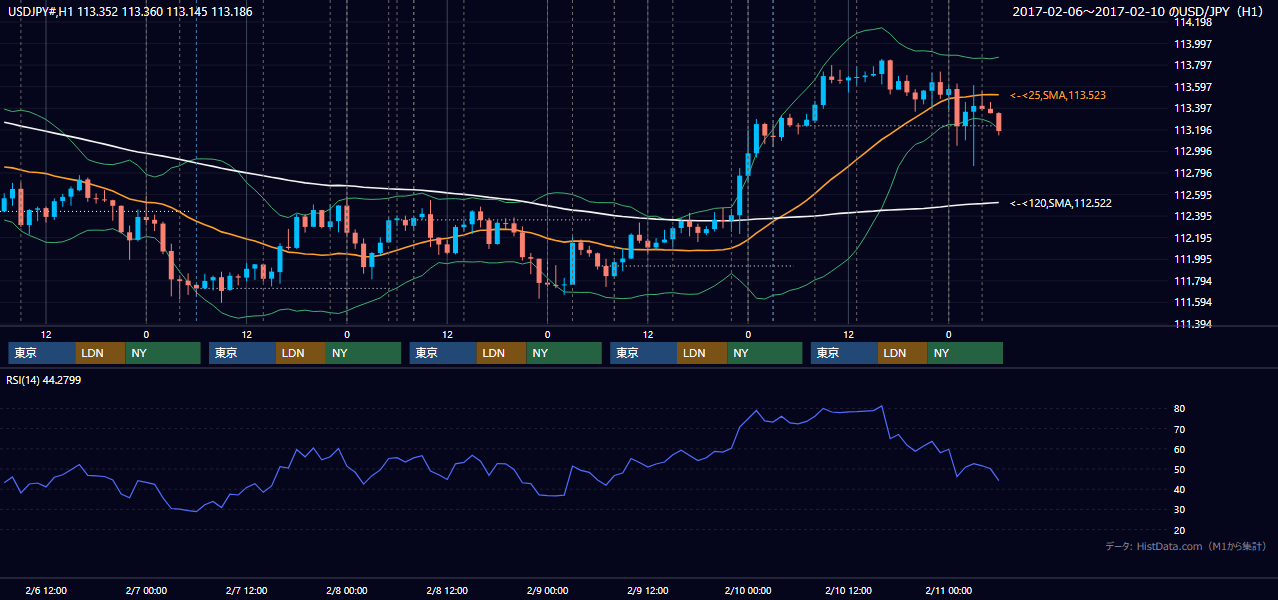The image size is (1278, 600).
Task: Select the 2/9 00:00 time axis label
Action: pos(547,591)
